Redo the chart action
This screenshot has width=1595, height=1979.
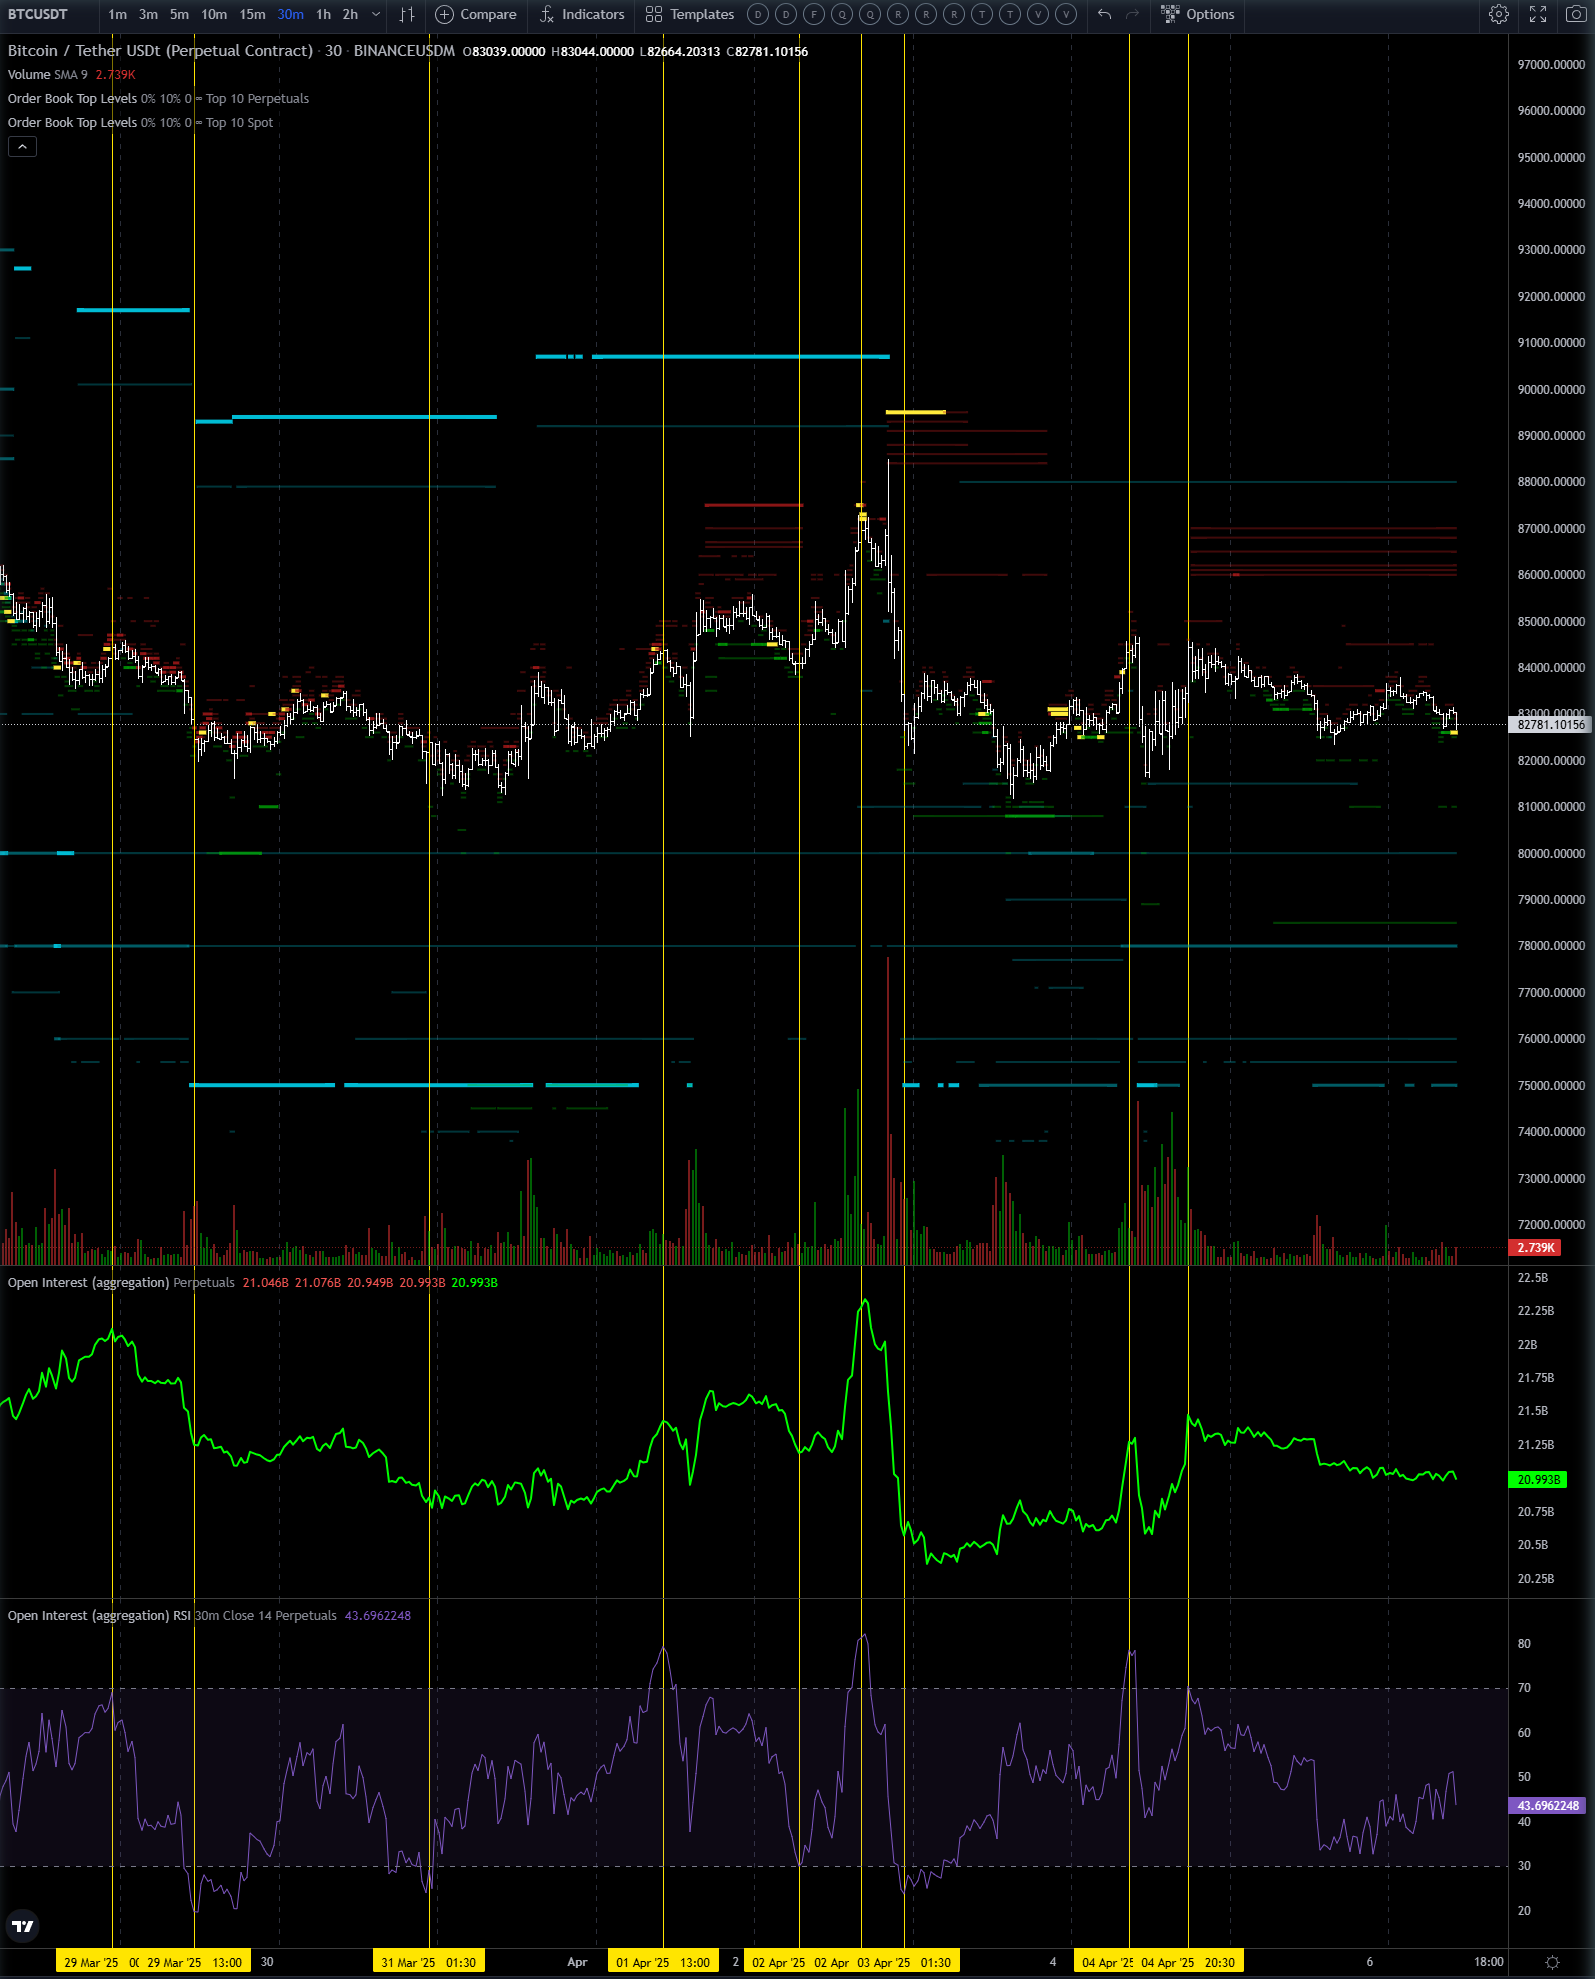click(1132, 14)
